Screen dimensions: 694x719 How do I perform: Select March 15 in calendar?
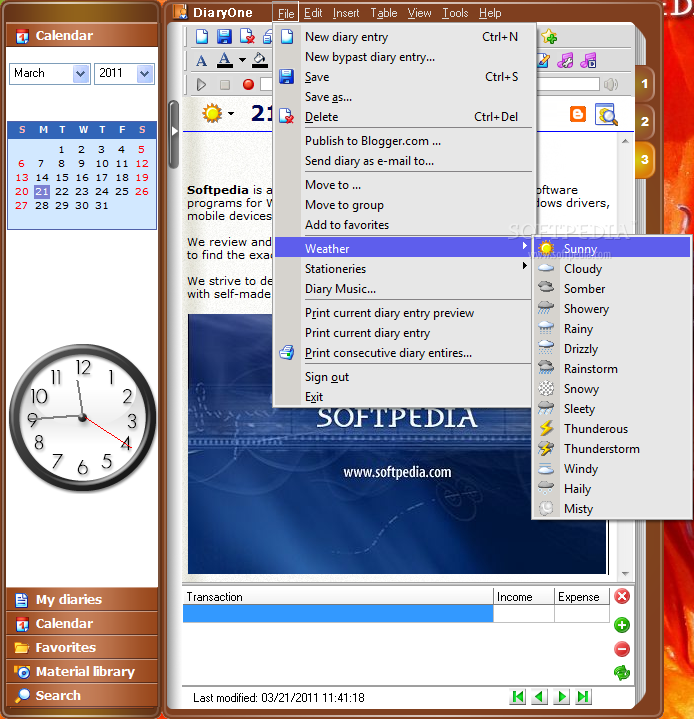pyautogui.click(x=62, y=177)
